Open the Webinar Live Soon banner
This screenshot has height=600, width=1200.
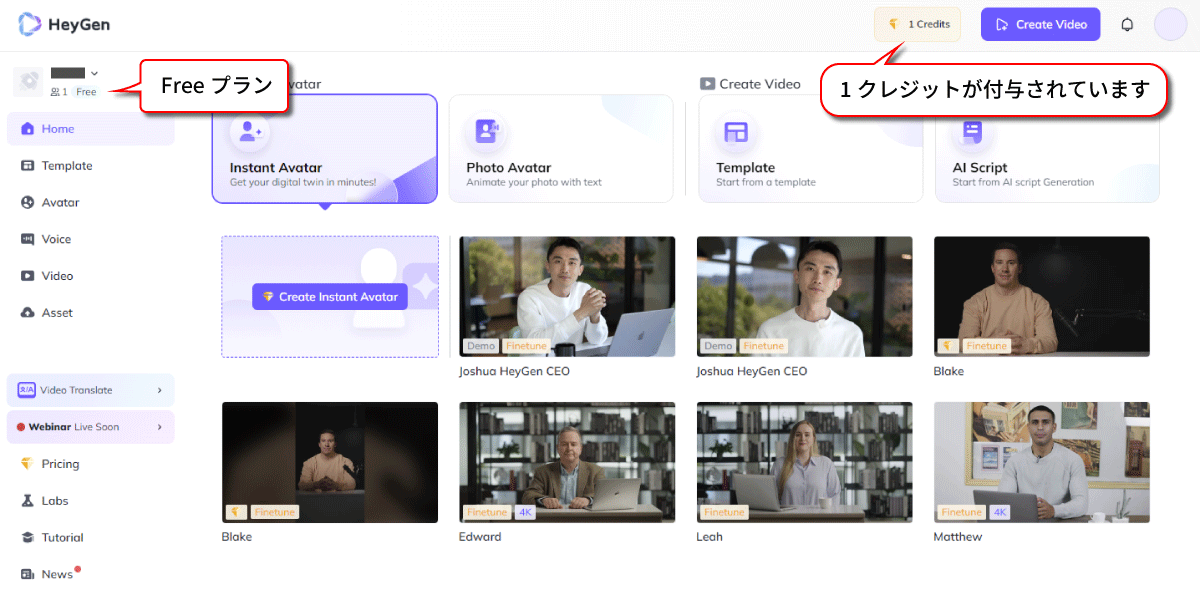point(91,427)
